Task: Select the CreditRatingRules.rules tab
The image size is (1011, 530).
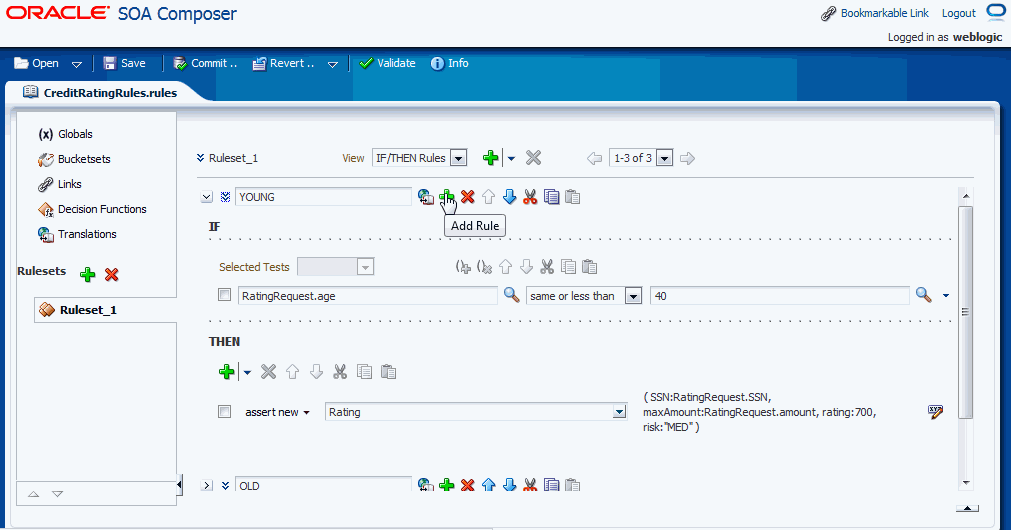Action: click(100, 92)
